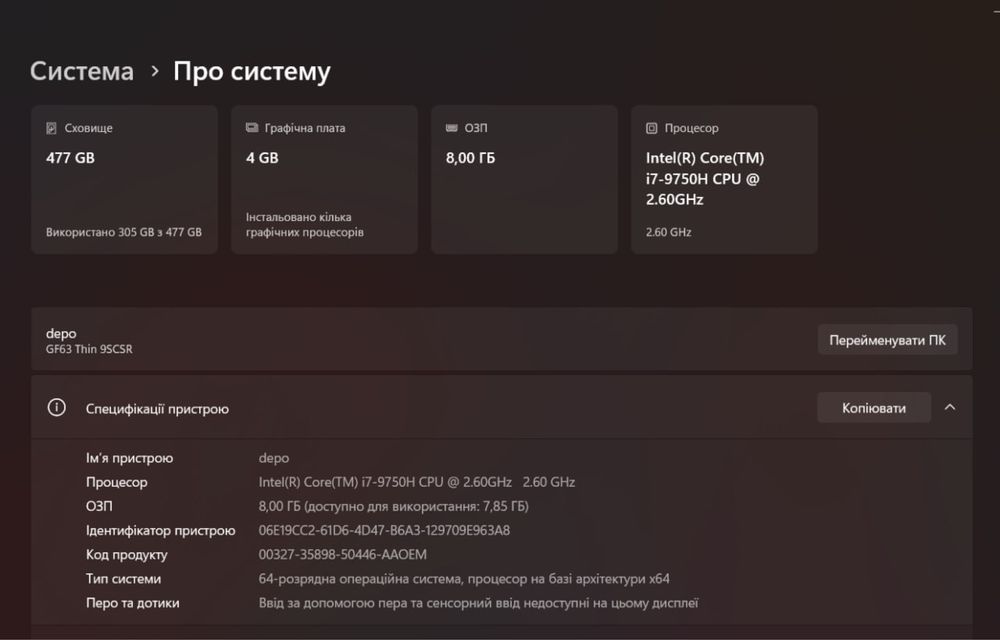Collapse the Специфікації пристрою section chevron
This screenshot has height=640, width=1000.
click(x=950, y=407)
